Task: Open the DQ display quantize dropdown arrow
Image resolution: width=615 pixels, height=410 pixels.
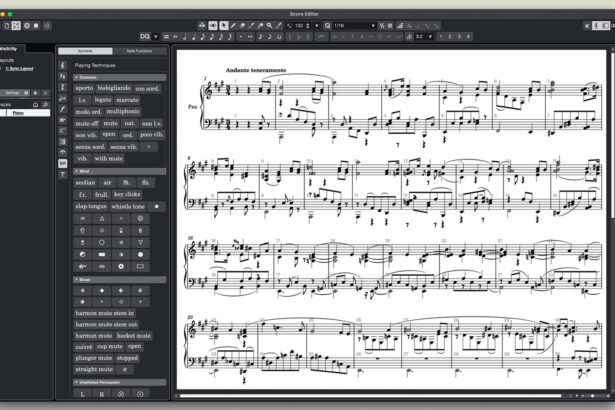Action: click(155, 36)
